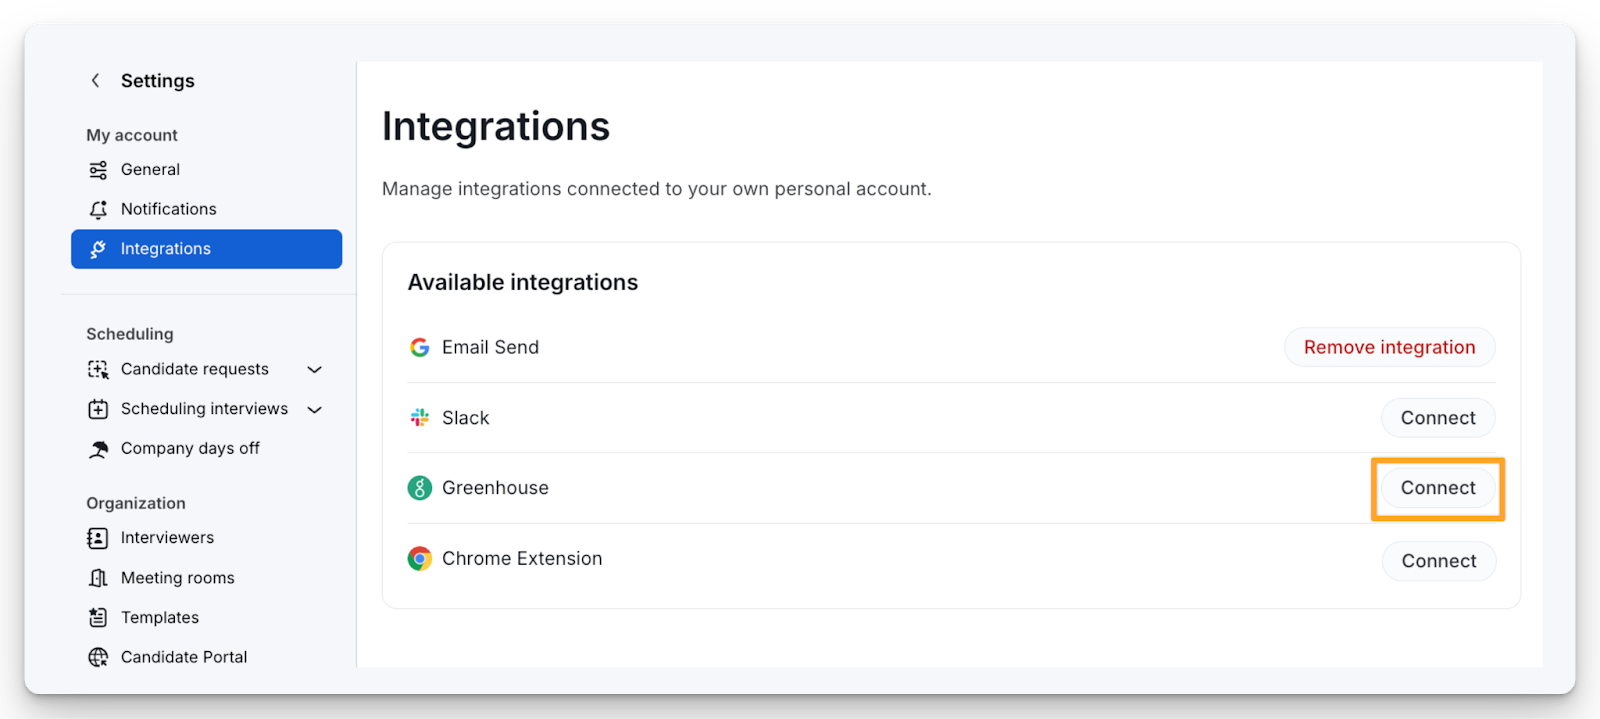
Task: Open Interviewers in the Organization section
Action: coord(167,538)
